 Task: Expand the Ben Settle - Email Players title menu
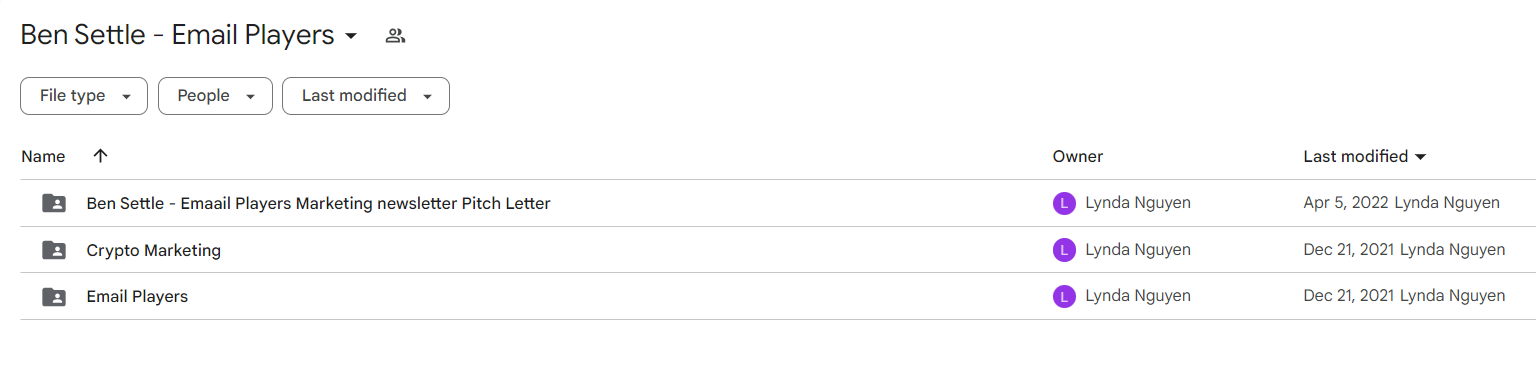tap(351, 36)
